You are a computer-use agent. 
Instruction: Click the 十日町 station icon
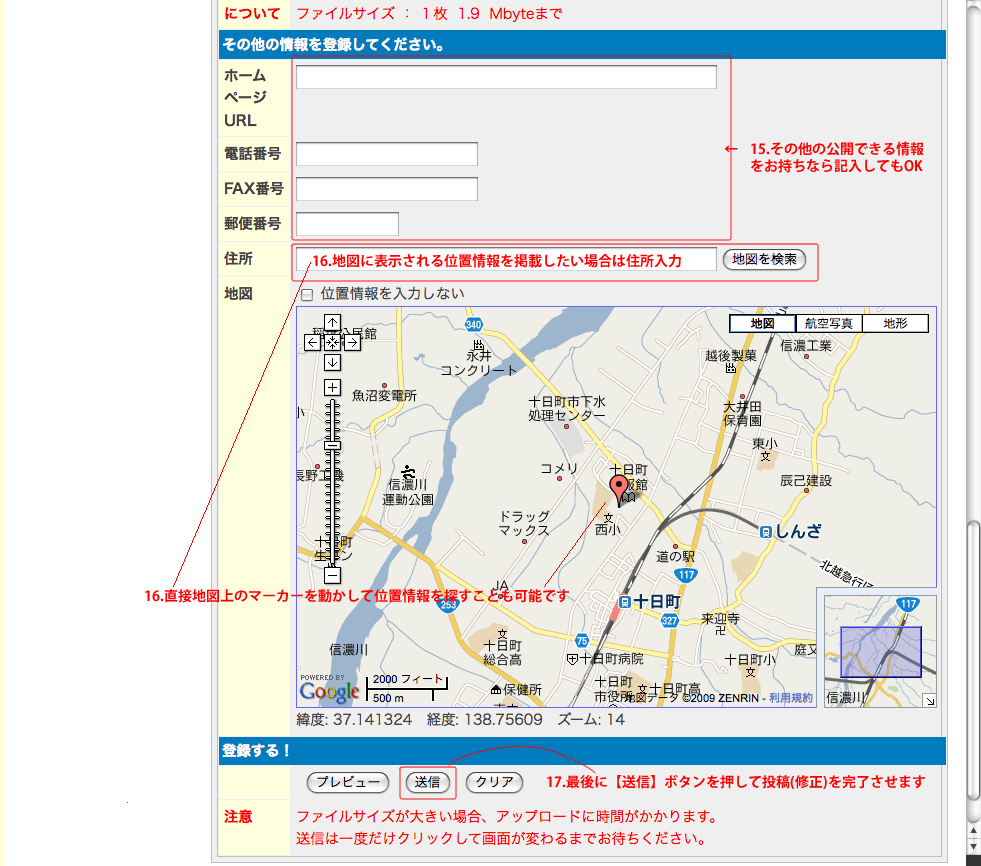click(x=624, y=602)
